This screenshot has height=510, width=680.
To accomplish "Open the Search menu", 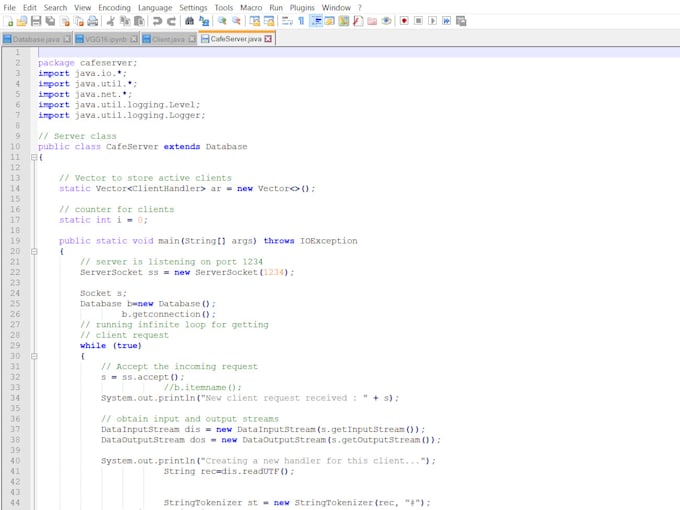I will pyautogui.click(x=55, y=7).
